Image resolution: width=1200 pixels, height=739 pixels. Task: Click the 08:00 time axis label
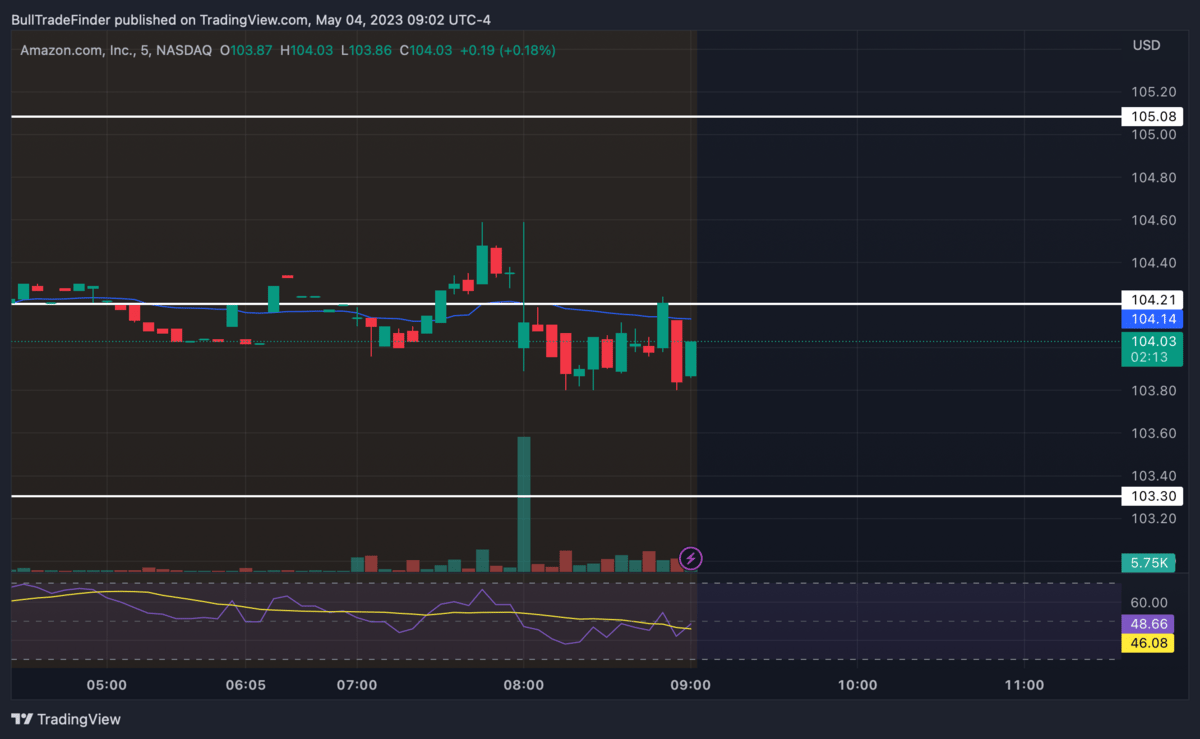[x=524, y=685]
